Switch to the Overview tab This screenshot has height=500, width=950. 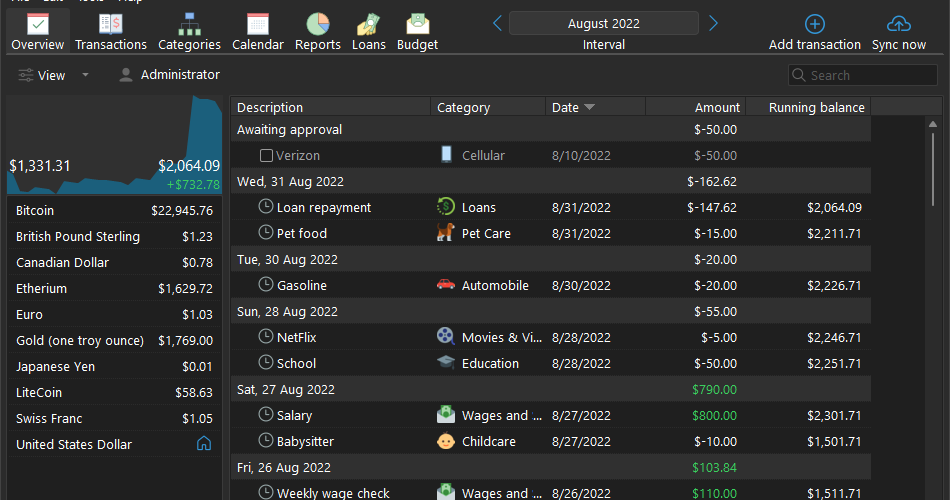click(x=38, y=32)
